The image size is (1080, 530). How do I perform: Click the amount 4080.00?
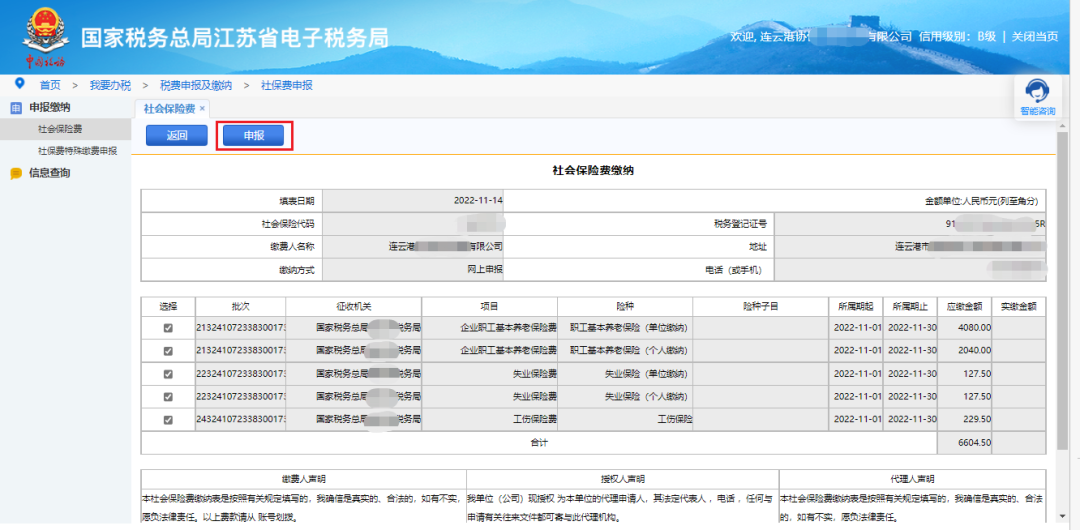tap(975, 328)
